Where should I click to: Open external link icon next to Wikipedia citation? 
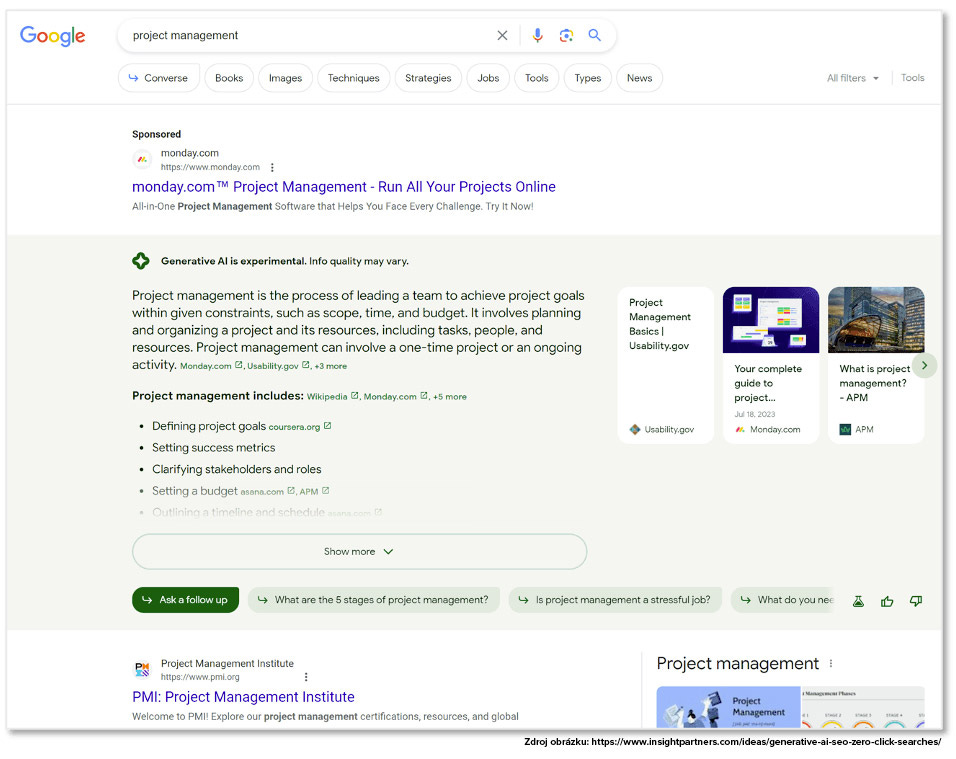354,396
